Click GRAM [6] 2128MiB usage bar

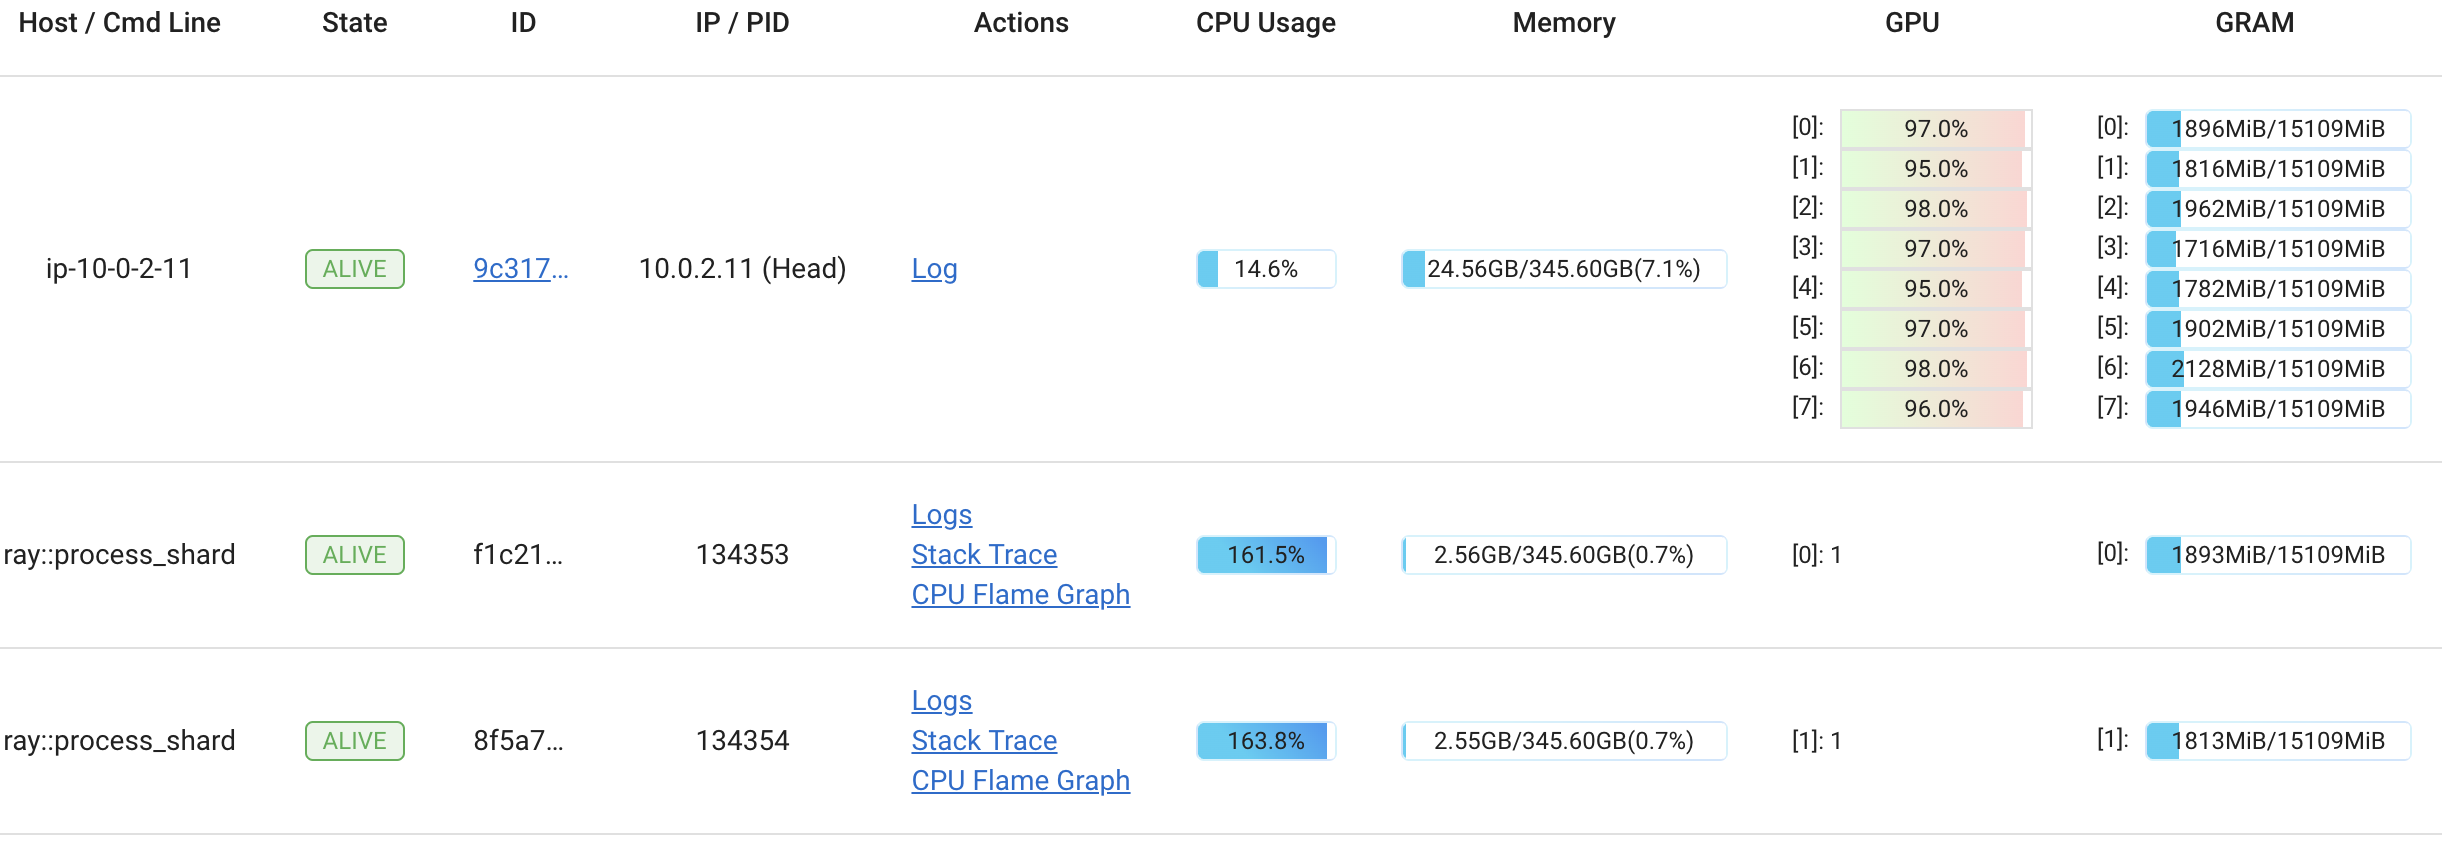2277,369
